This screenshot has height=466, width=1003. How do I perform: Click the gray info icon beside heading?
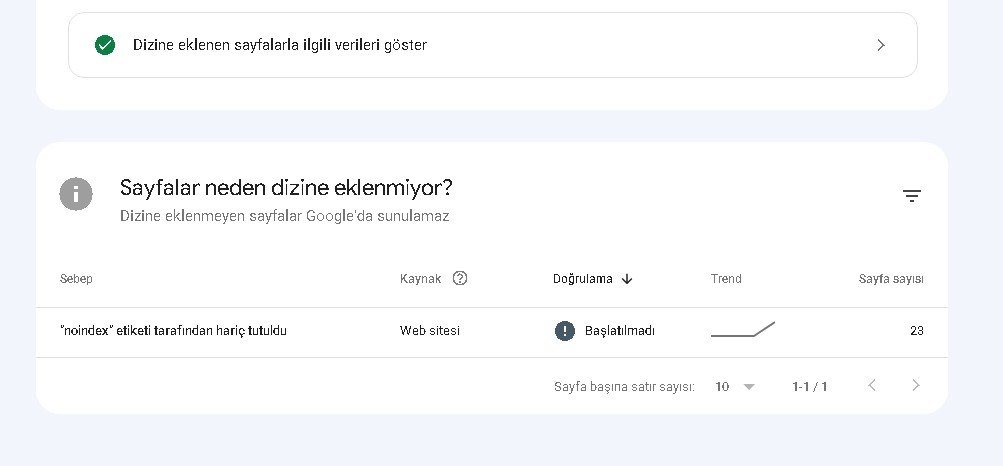pyautogui.click(x=76, y=194)
